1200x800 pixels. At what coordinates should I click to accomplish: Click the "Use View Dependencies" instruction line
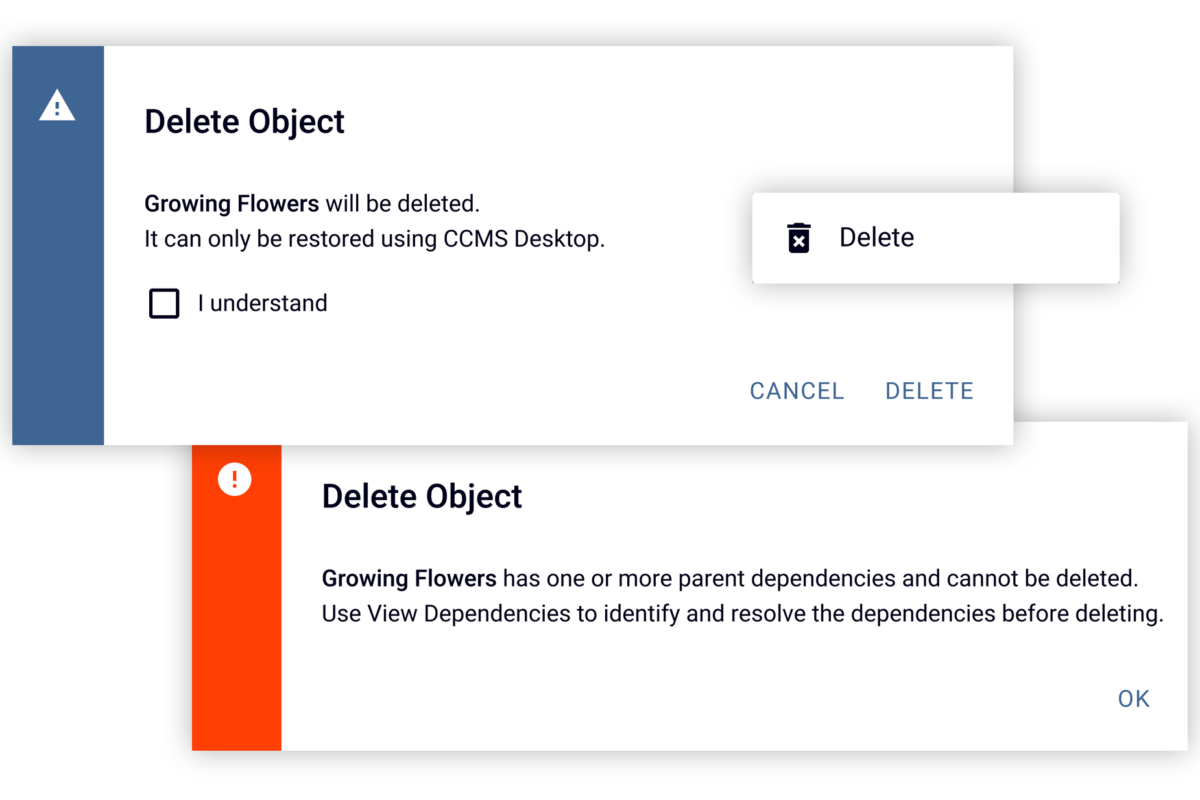(743, 614)
